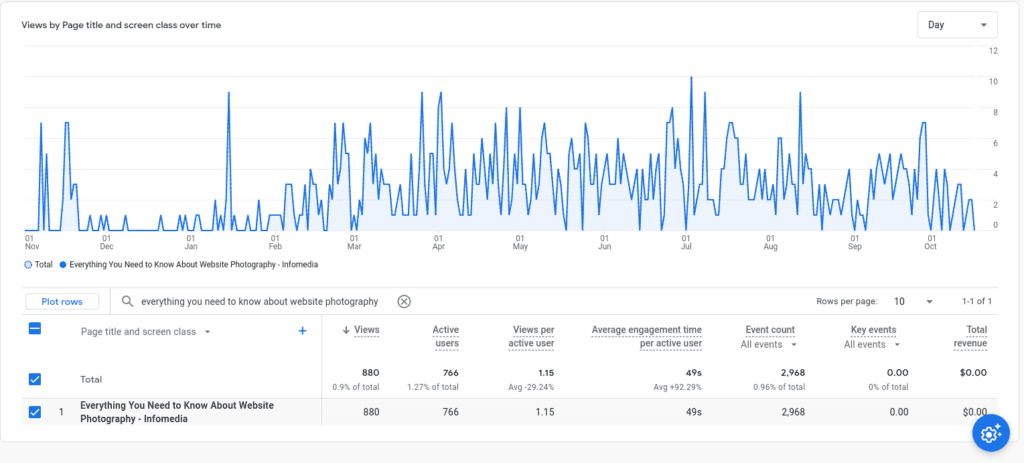Click the Everything You Need to Know row title
Screen dimensions: 1024x463
pos(177,412)
